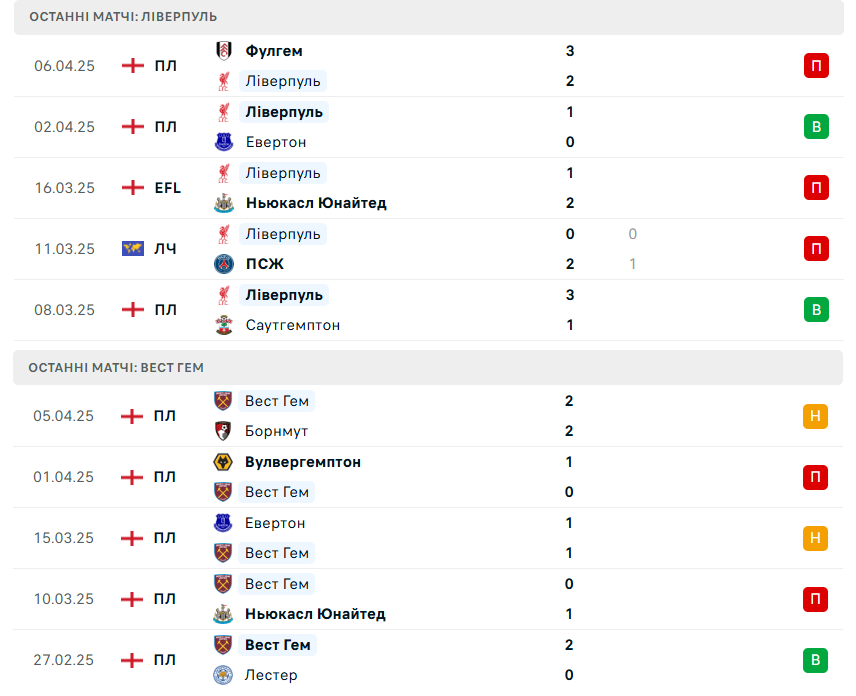Select the 'Останні матчі: Вест Гем' section header
Viewport: 856px width, 696px height.
[x=428, y=367]
